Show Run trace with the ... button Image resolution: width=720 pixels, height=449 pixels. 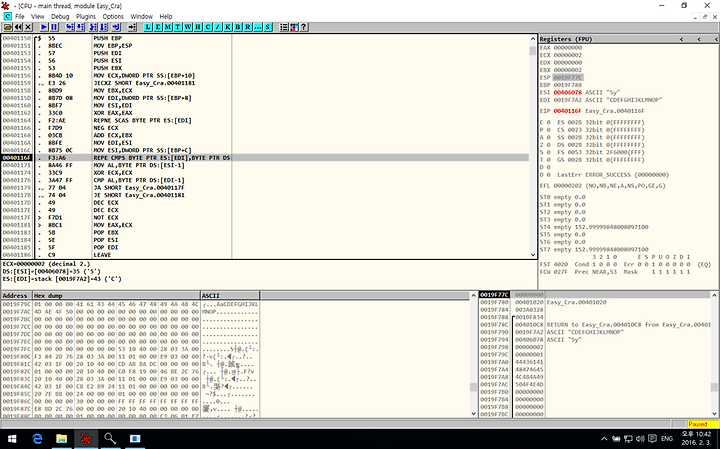[258, 27]
